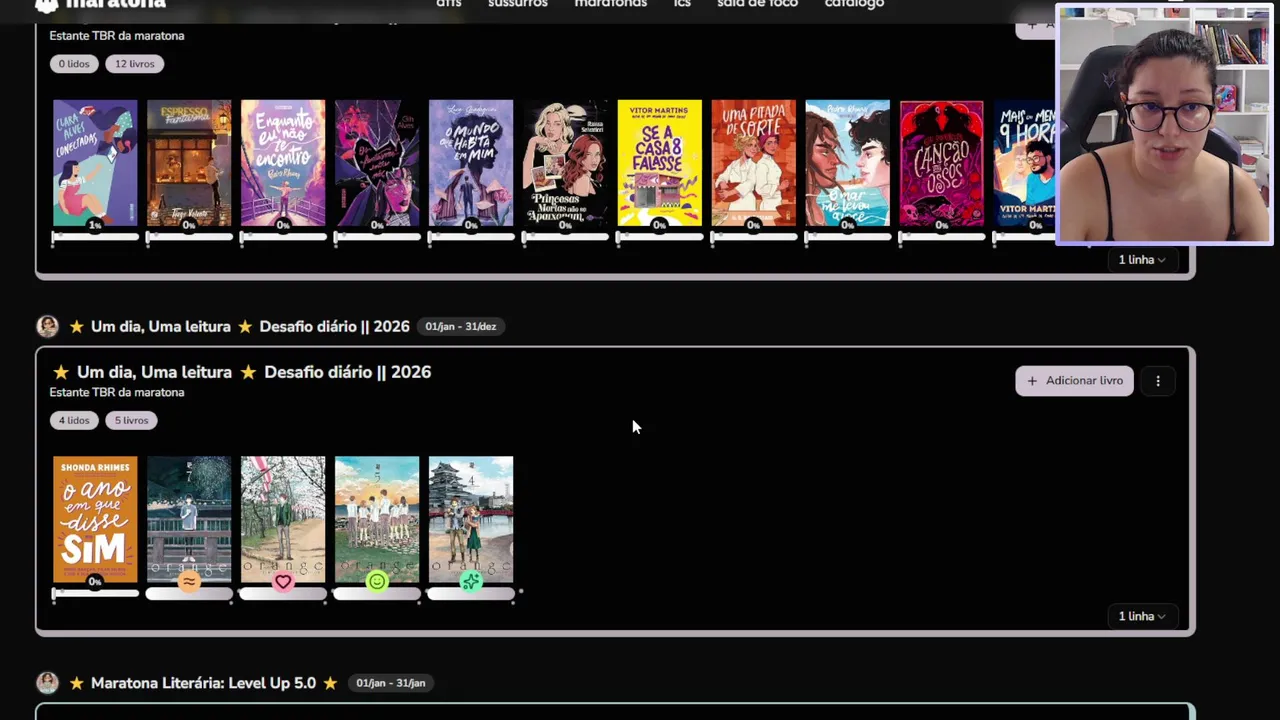Open the Espresso Fantasma book cover

coord(189,163)
